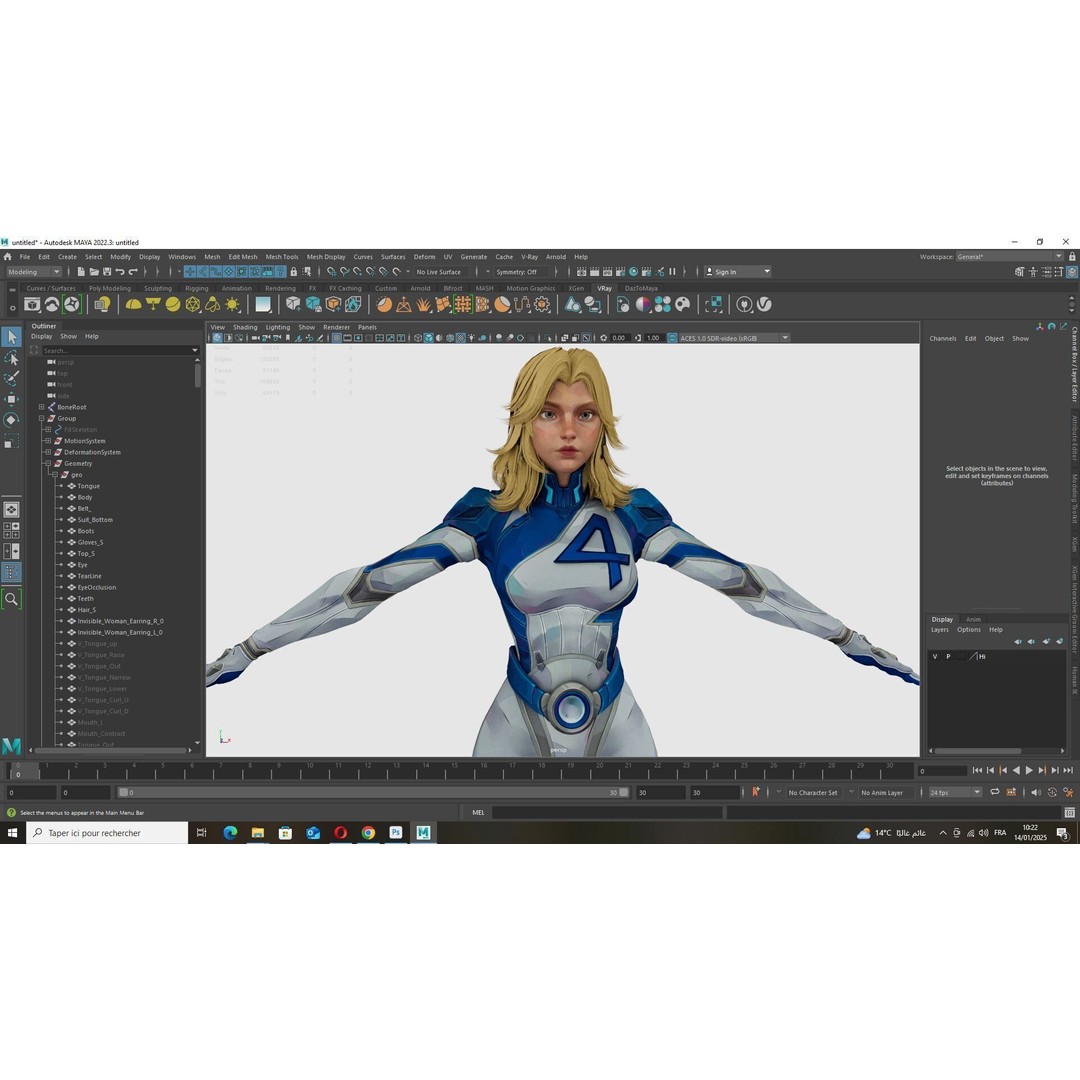Click the Maya home icon in menu bar
Viewport: 1080px width, 1080px height.
[x=8, y=257]
